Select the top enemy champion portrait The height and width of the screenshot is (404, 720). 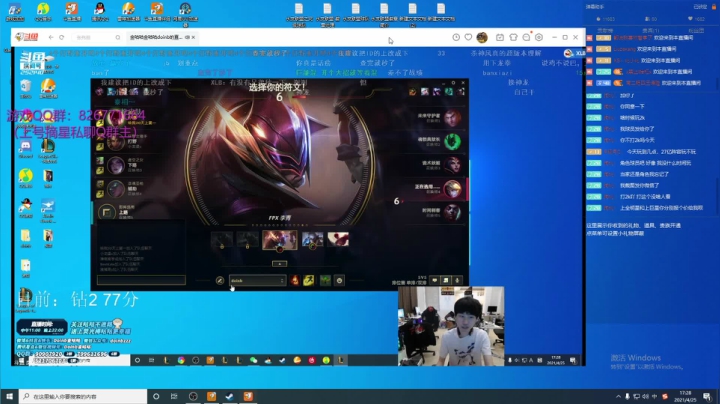coord(452,118)
